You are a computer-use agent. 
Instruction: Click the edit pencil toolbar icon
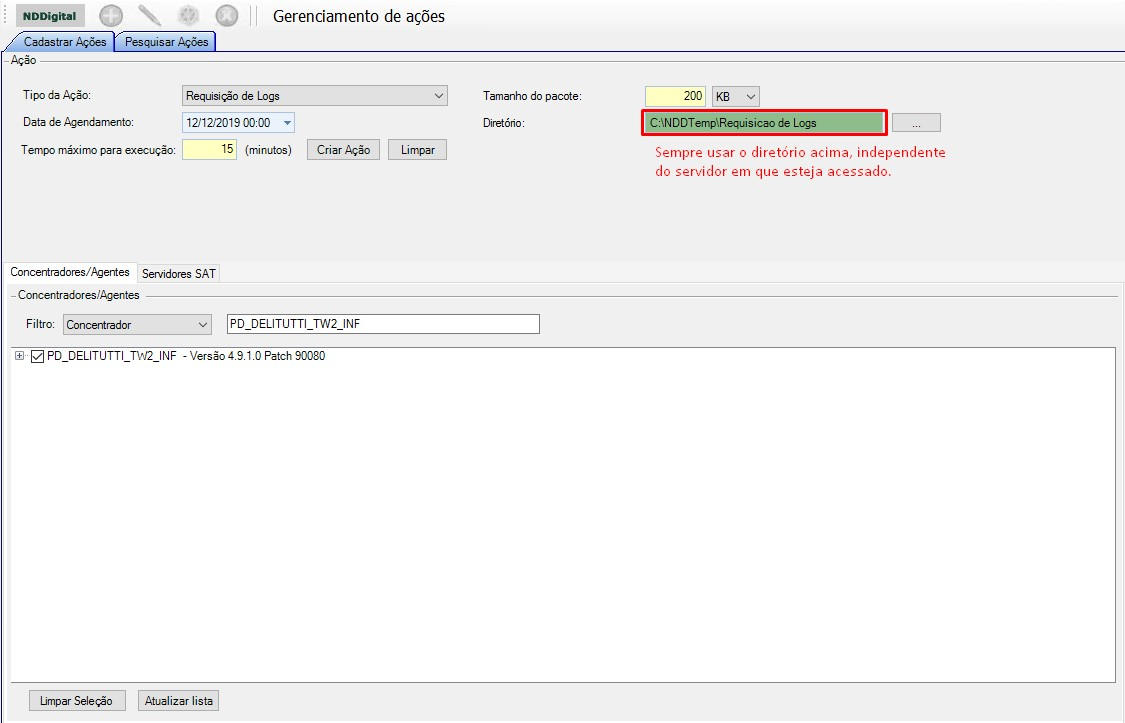150,16
